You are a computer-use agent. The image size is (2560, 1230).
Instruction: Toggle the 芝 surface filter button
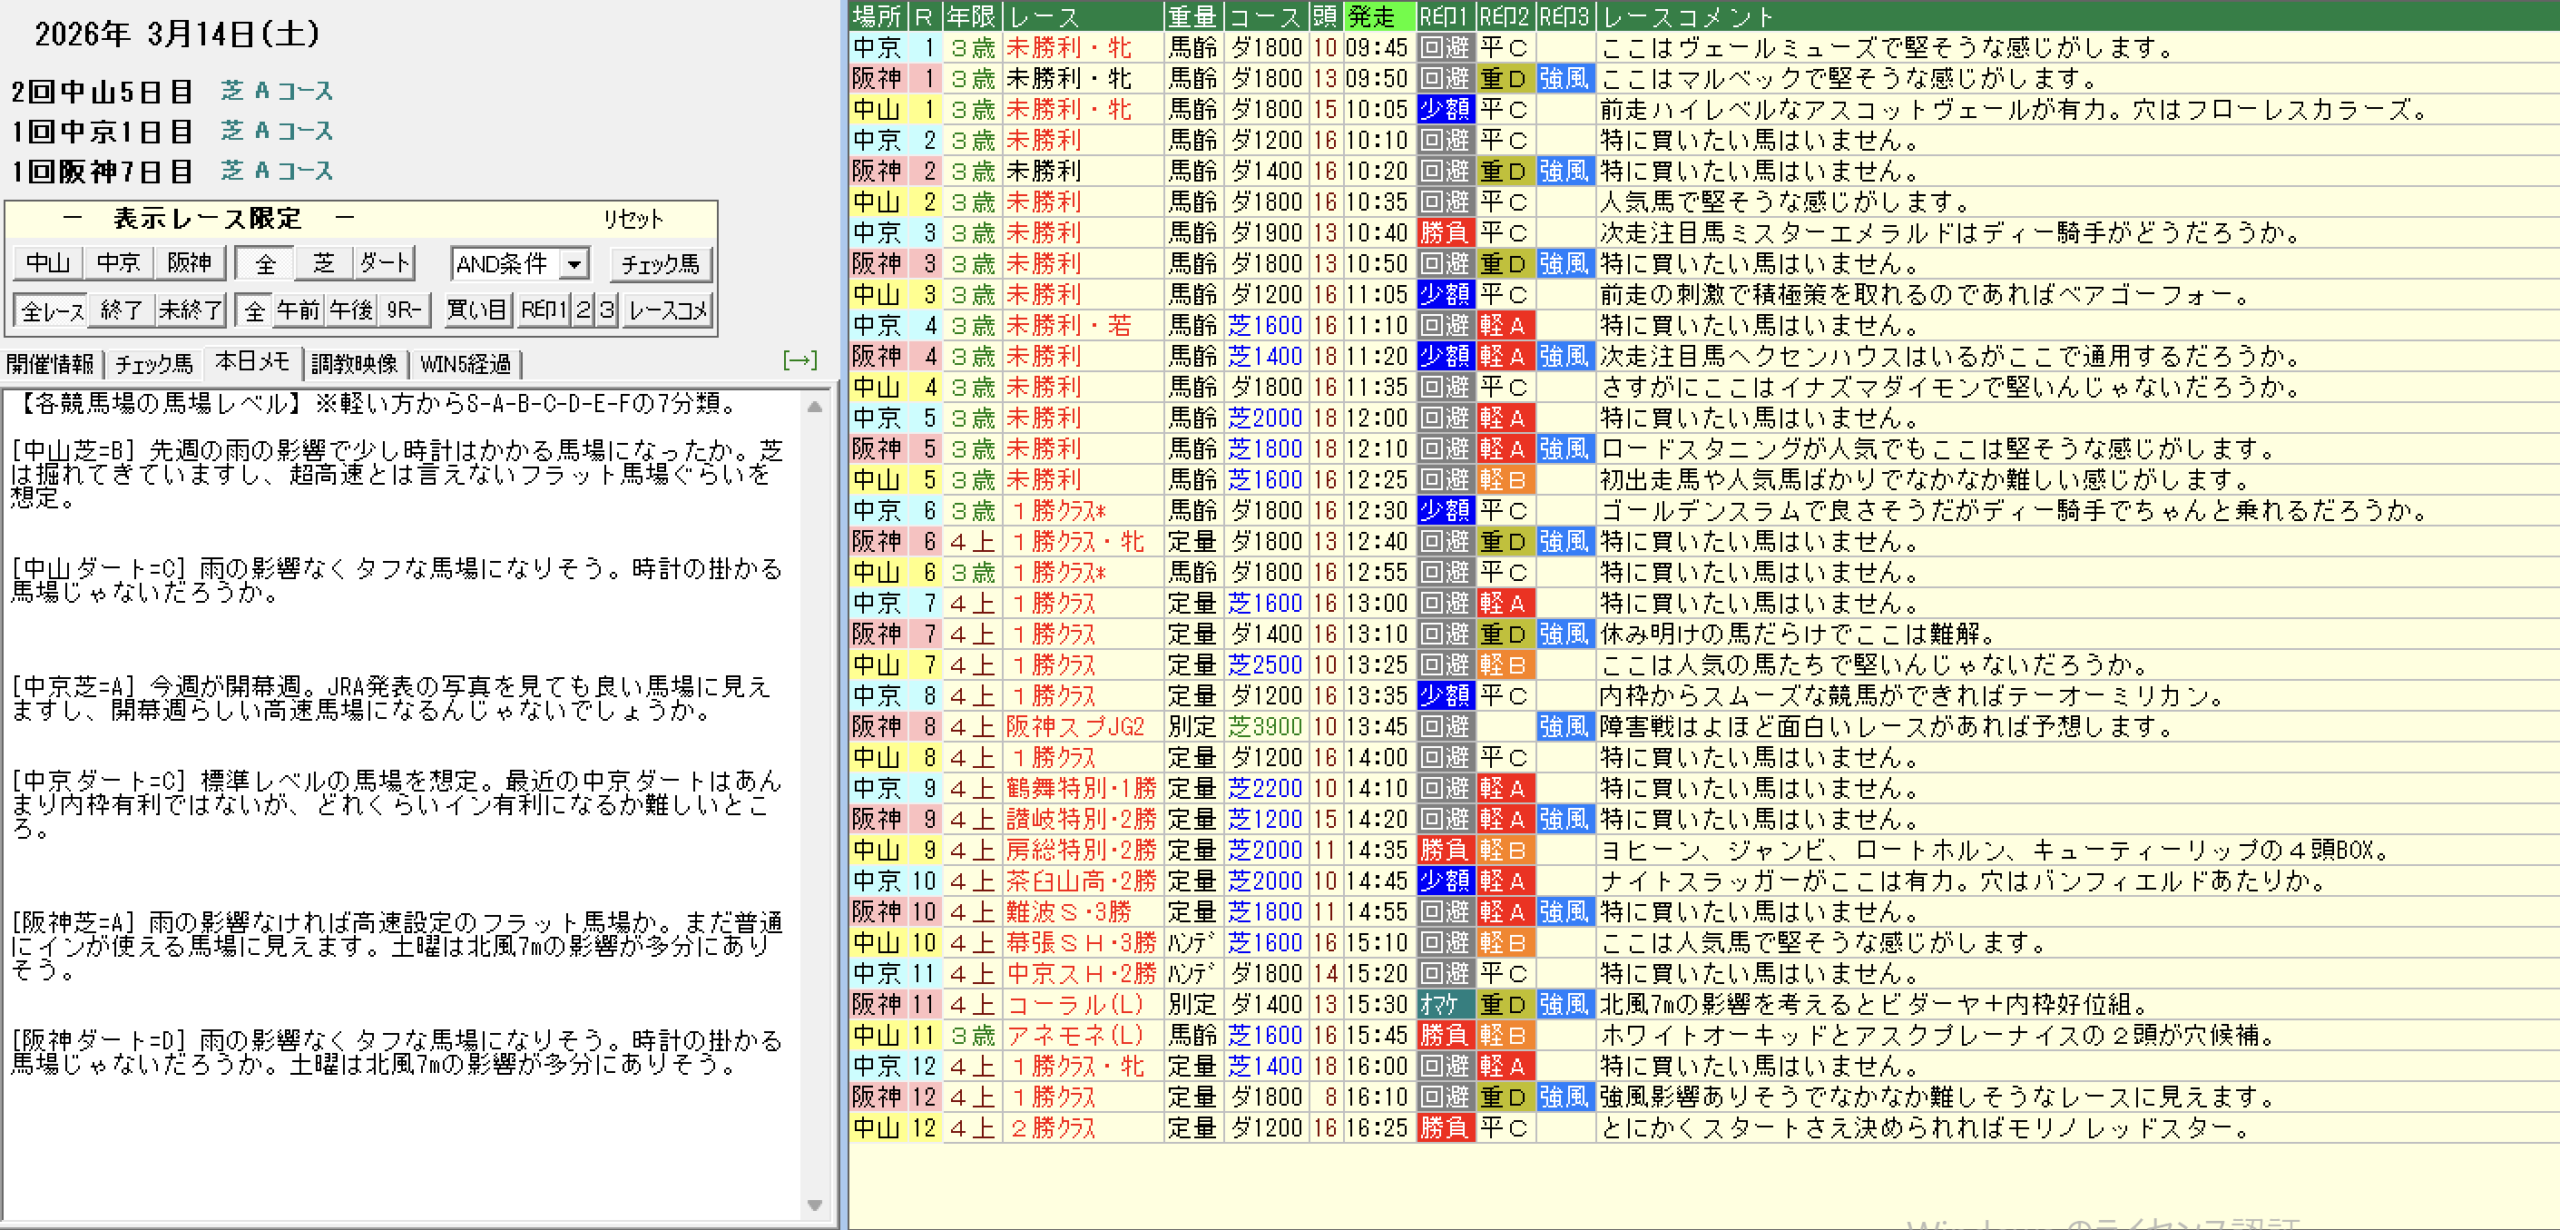tap(323, 264)
